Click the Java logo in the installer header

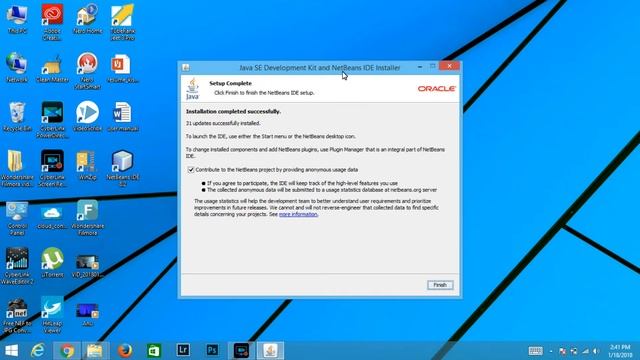192,89
